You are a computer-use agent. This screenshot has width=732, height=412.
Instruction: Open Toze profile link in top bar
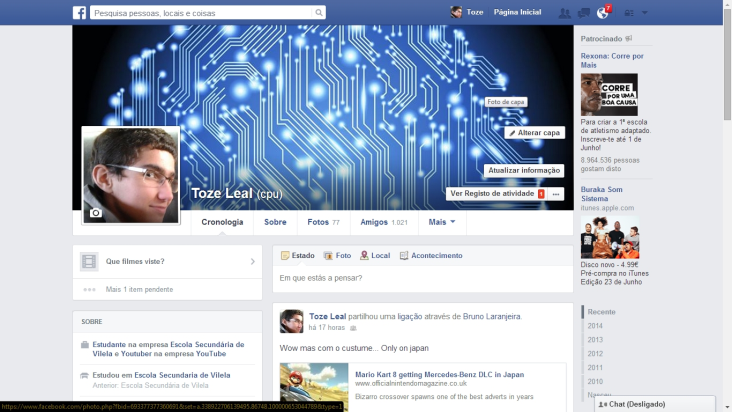pos(467,13)
